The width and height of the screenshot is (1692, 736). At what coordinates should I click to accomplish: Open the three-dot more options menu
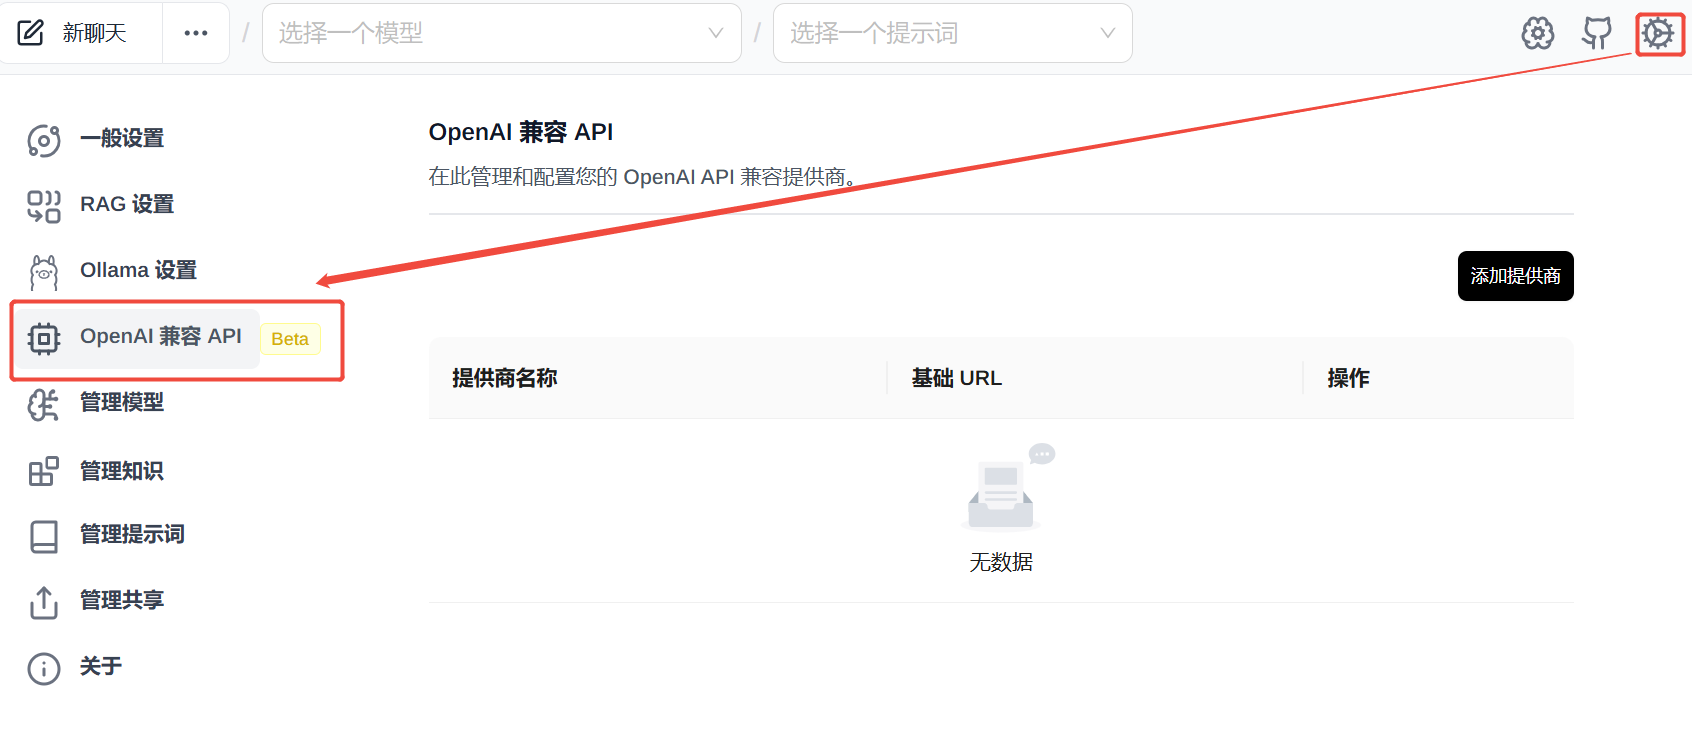(196, 33)
